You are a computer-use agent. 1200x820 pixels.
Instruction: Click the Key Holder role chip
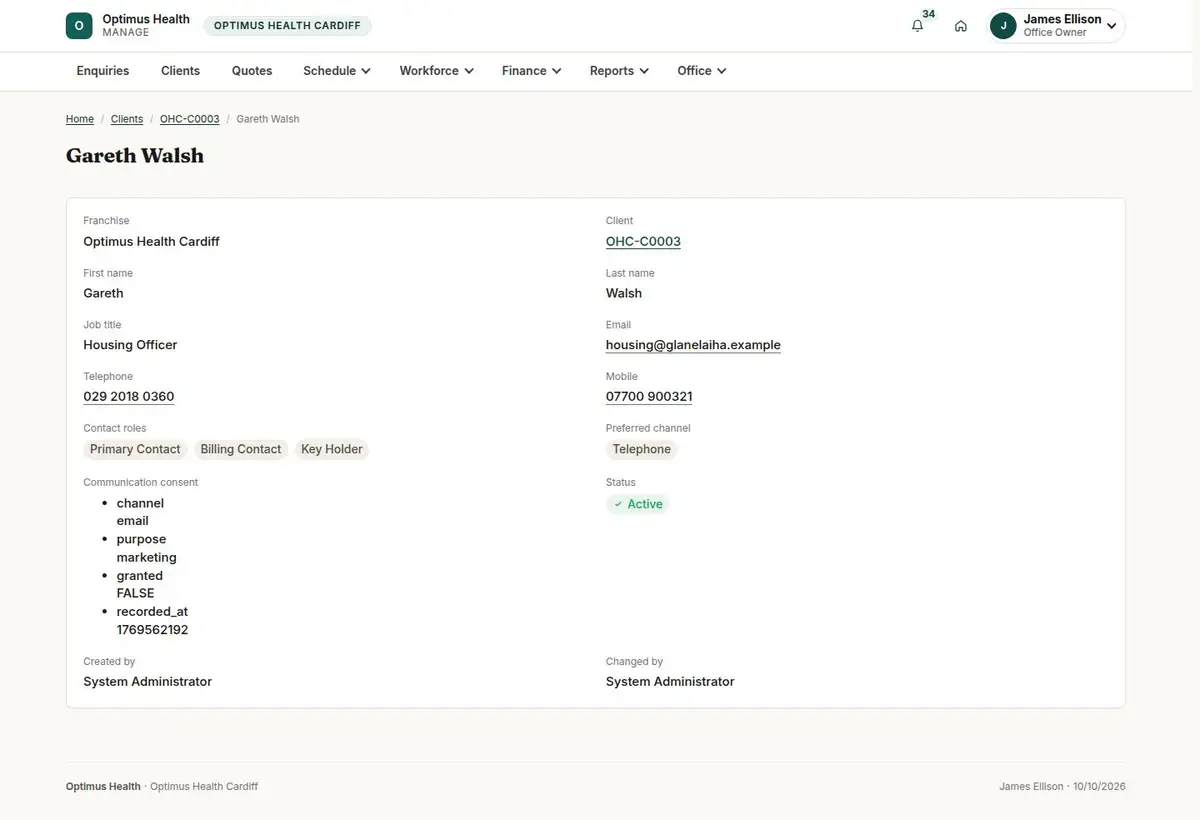pos(332,450)
